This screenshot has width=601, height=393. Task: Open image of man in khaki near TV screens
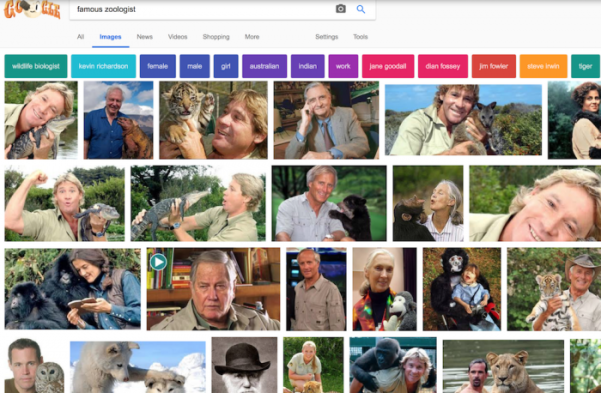[316, 289]
